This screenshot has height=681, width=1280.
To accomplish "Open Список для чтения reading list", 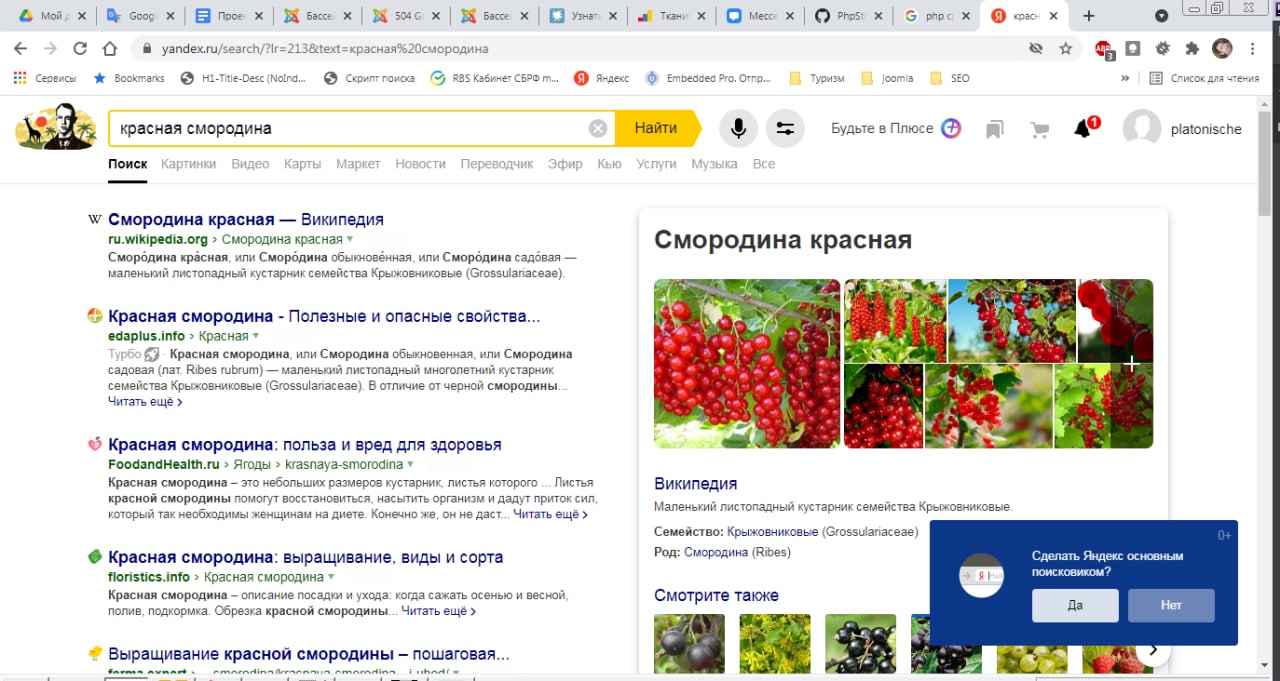I will 1204,78.
